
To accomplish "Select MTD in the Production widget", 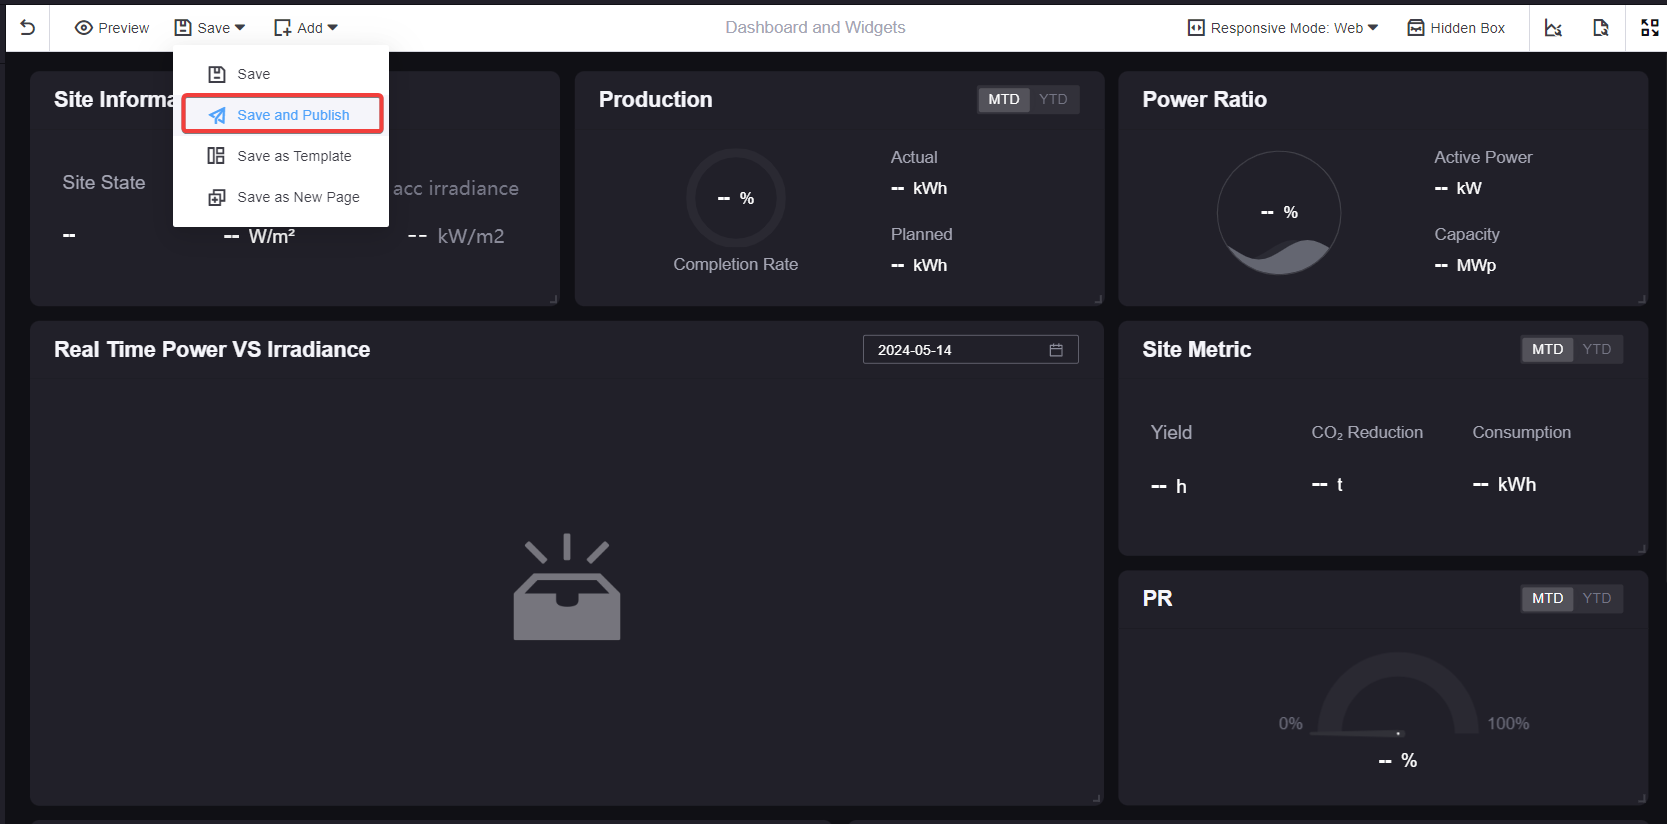I will pyautogui.click(x=1003, y=99).
